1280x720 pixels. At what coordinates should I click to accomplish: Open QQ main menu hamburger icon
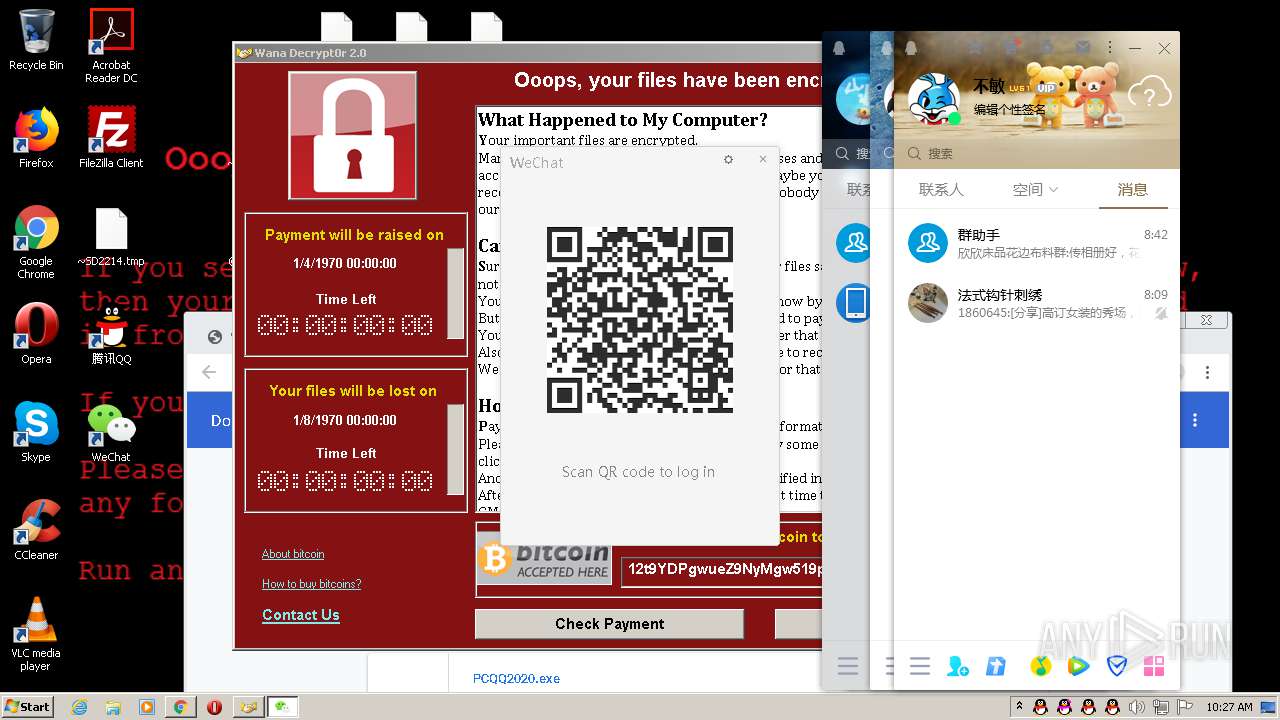(x=920, y=666)
